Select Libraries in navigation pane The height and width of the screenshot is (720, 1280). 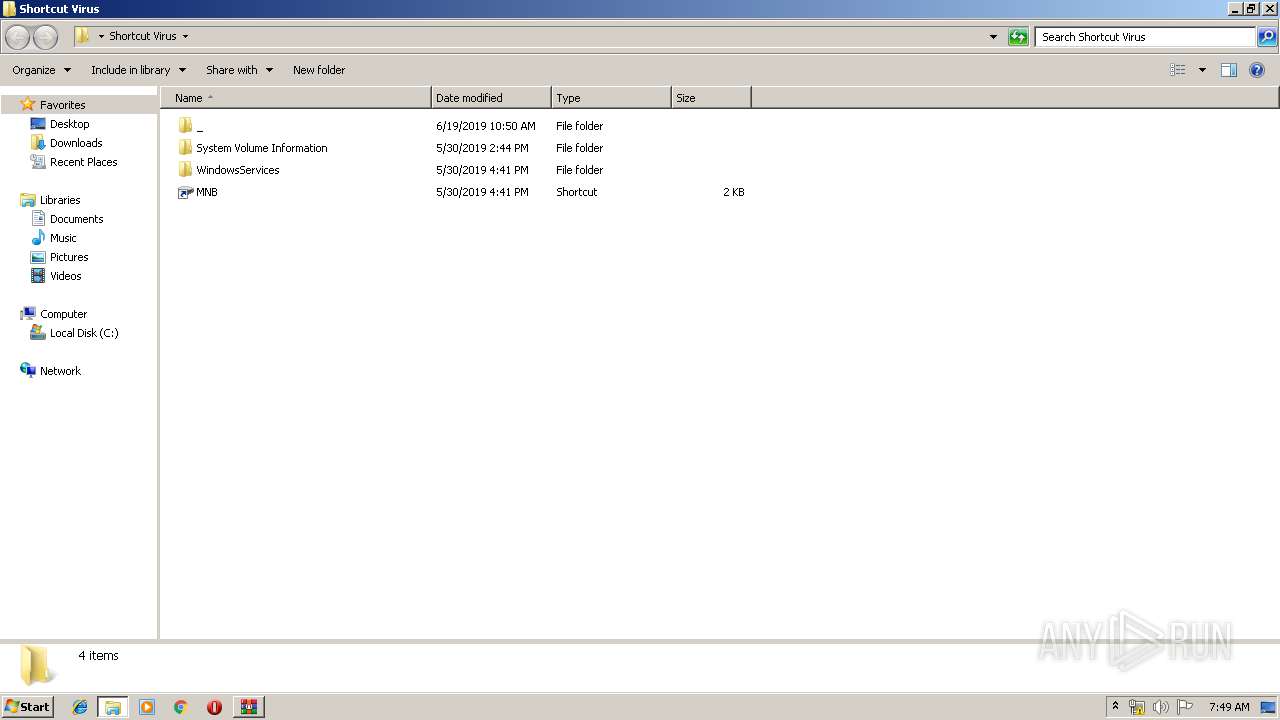click(x=60, y=200)
